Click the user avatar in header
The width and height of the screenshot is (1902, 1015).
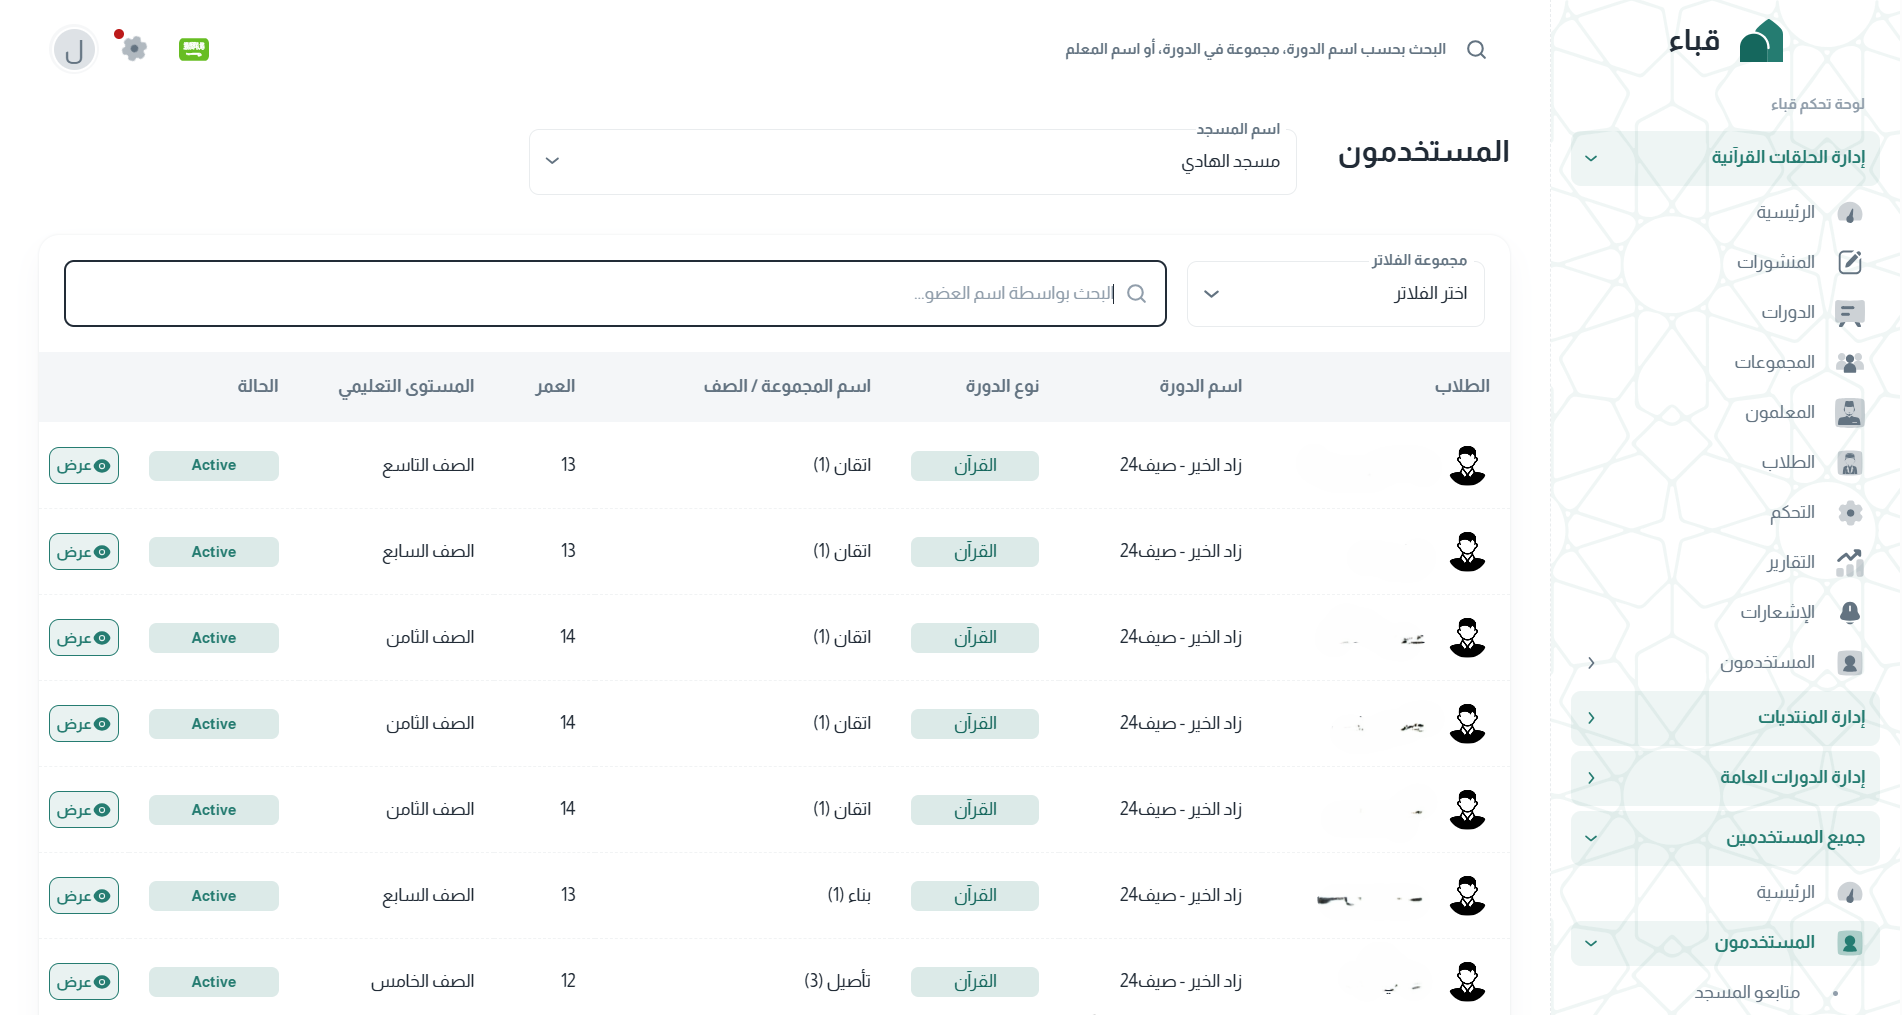tap(74, 50)
